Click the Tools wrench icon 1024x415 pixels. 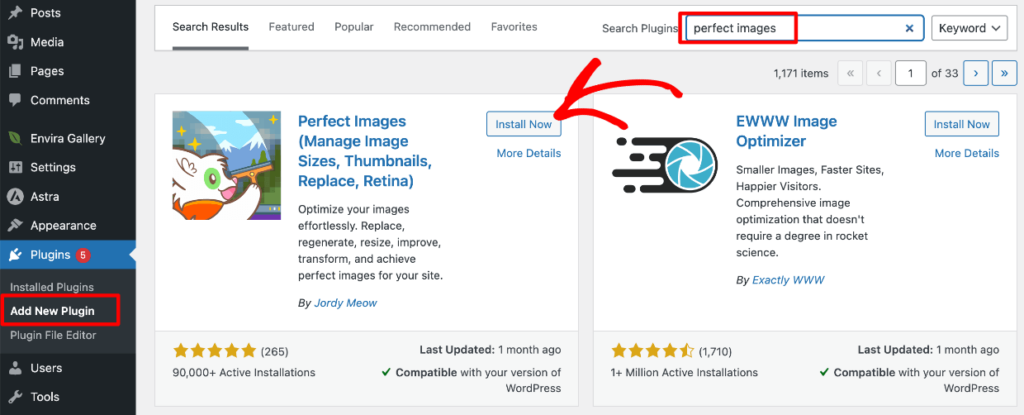pos(15,397)
